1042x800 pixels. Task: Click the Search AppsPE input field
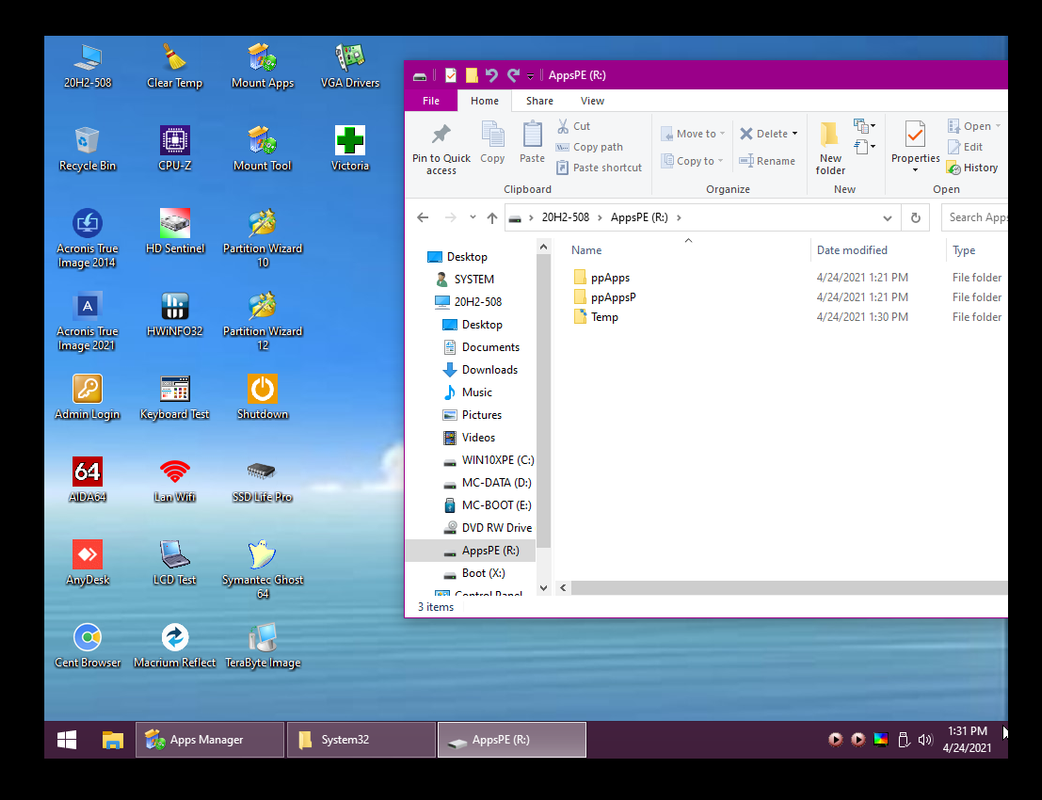point(975,217)
